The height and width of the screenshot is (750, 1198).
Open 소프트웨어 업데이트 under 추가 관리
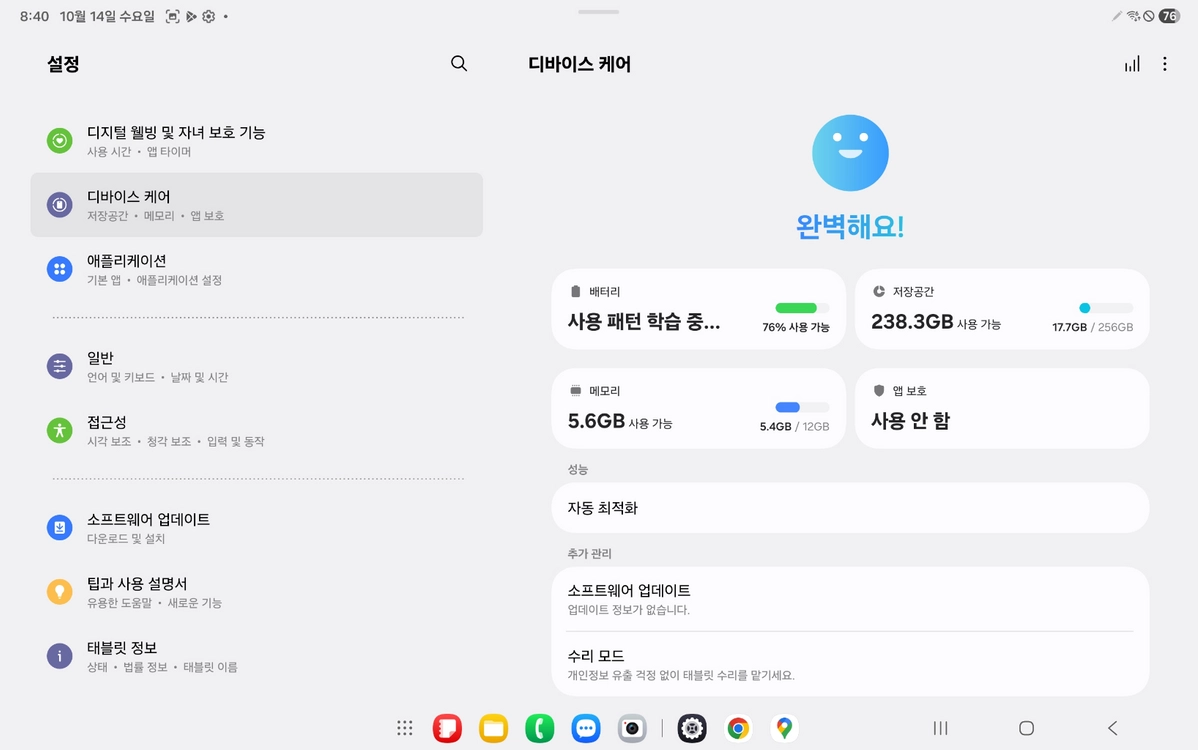point(850,599)
